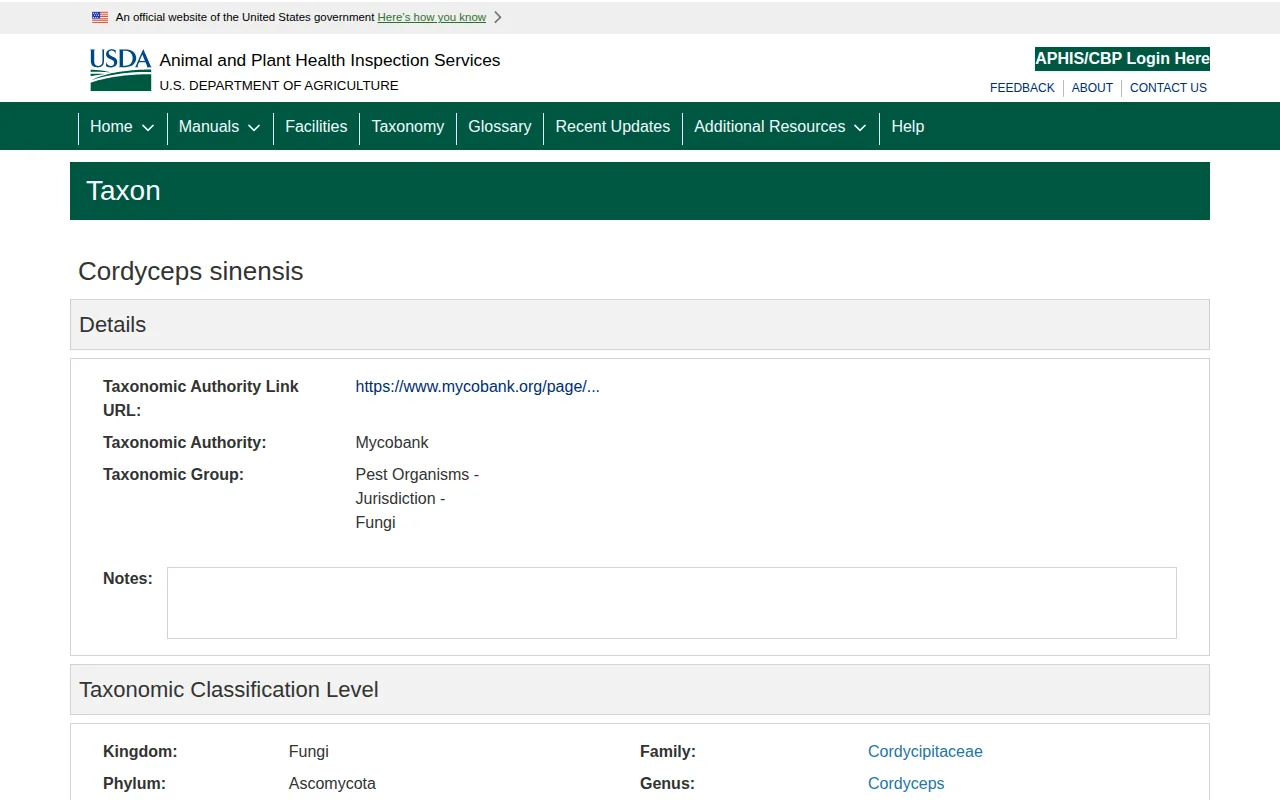Click the Taxon page title
This screenshot has height=800, width=1280.
pyautogui.click(x=123, y=191)
